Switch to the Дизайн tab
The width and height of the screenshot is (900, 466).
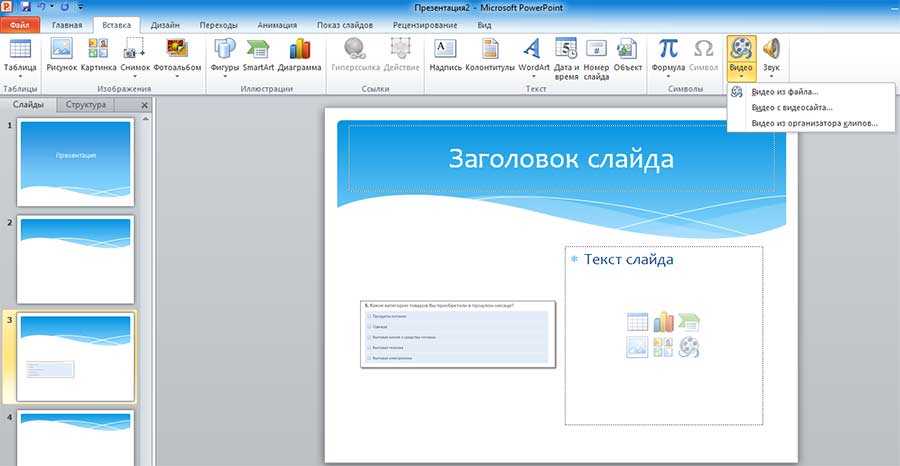(x=165, y=25)
